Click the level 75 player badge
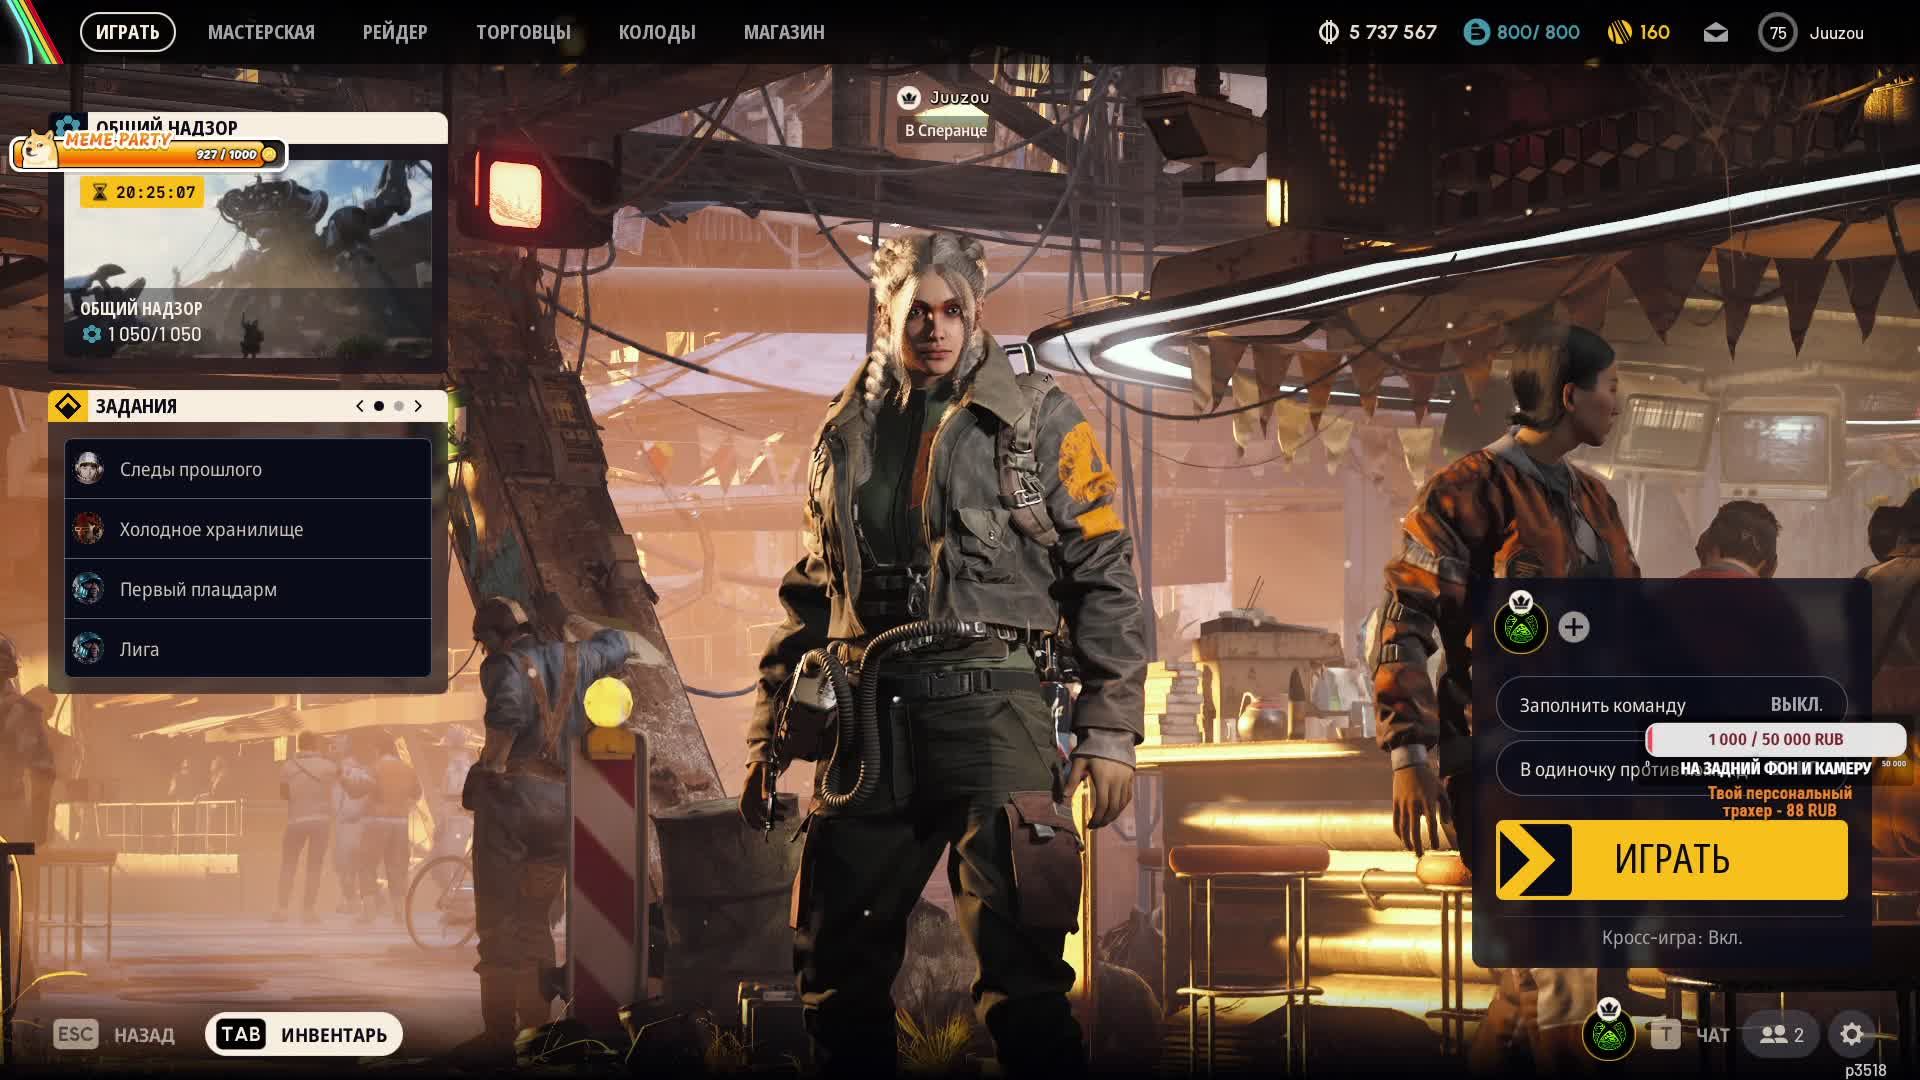The width and height of the screenshot is (1920, 1080). [x=1777, y=33]
